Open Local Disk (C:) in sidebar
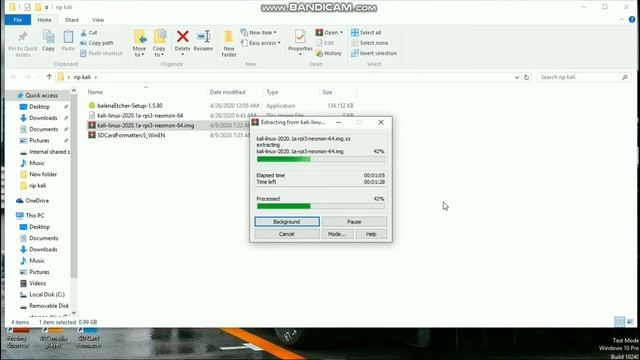This screenshot has height=360, width=640. point(47,295)
